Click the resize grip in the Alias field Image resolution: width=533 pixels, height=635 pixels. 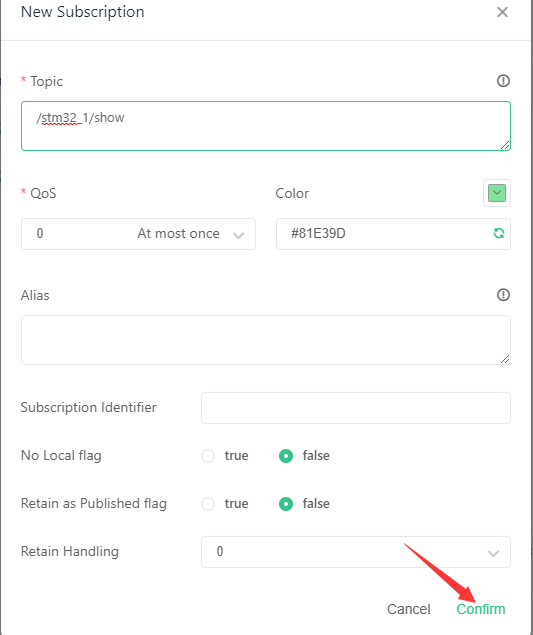[505, 359]
